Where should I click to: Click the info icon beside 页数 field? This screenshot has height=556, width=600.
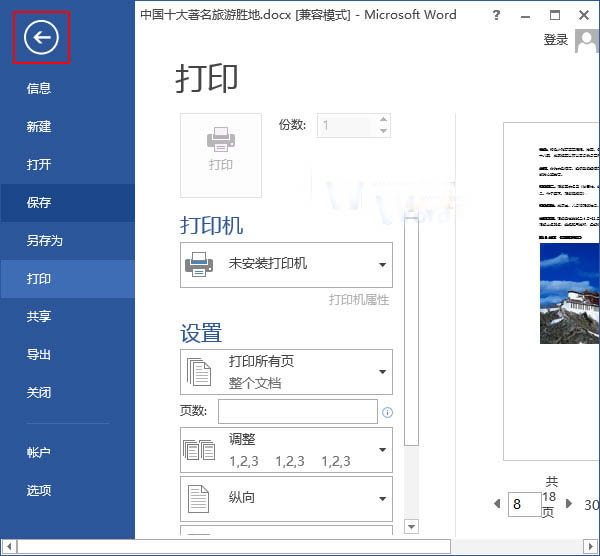click(x=387, y=412)
